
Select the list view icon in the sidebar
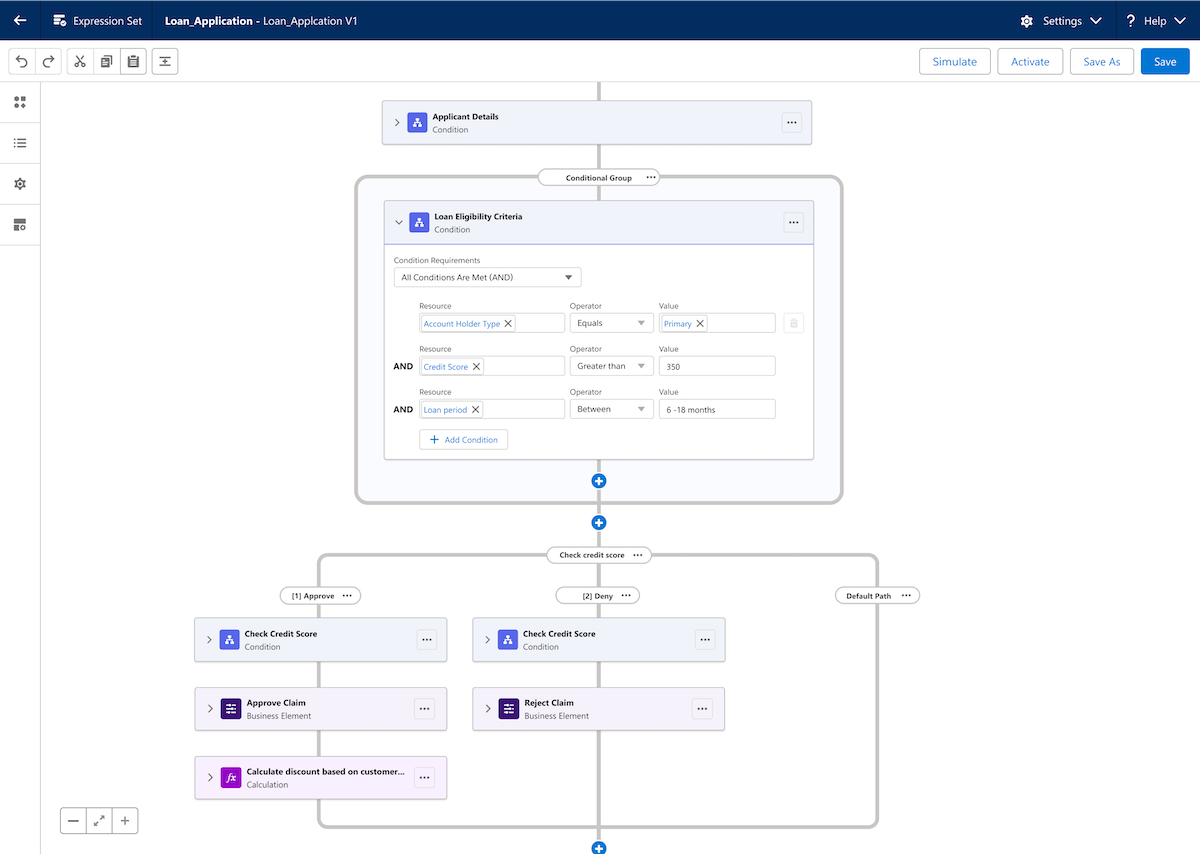pos(20,143)
